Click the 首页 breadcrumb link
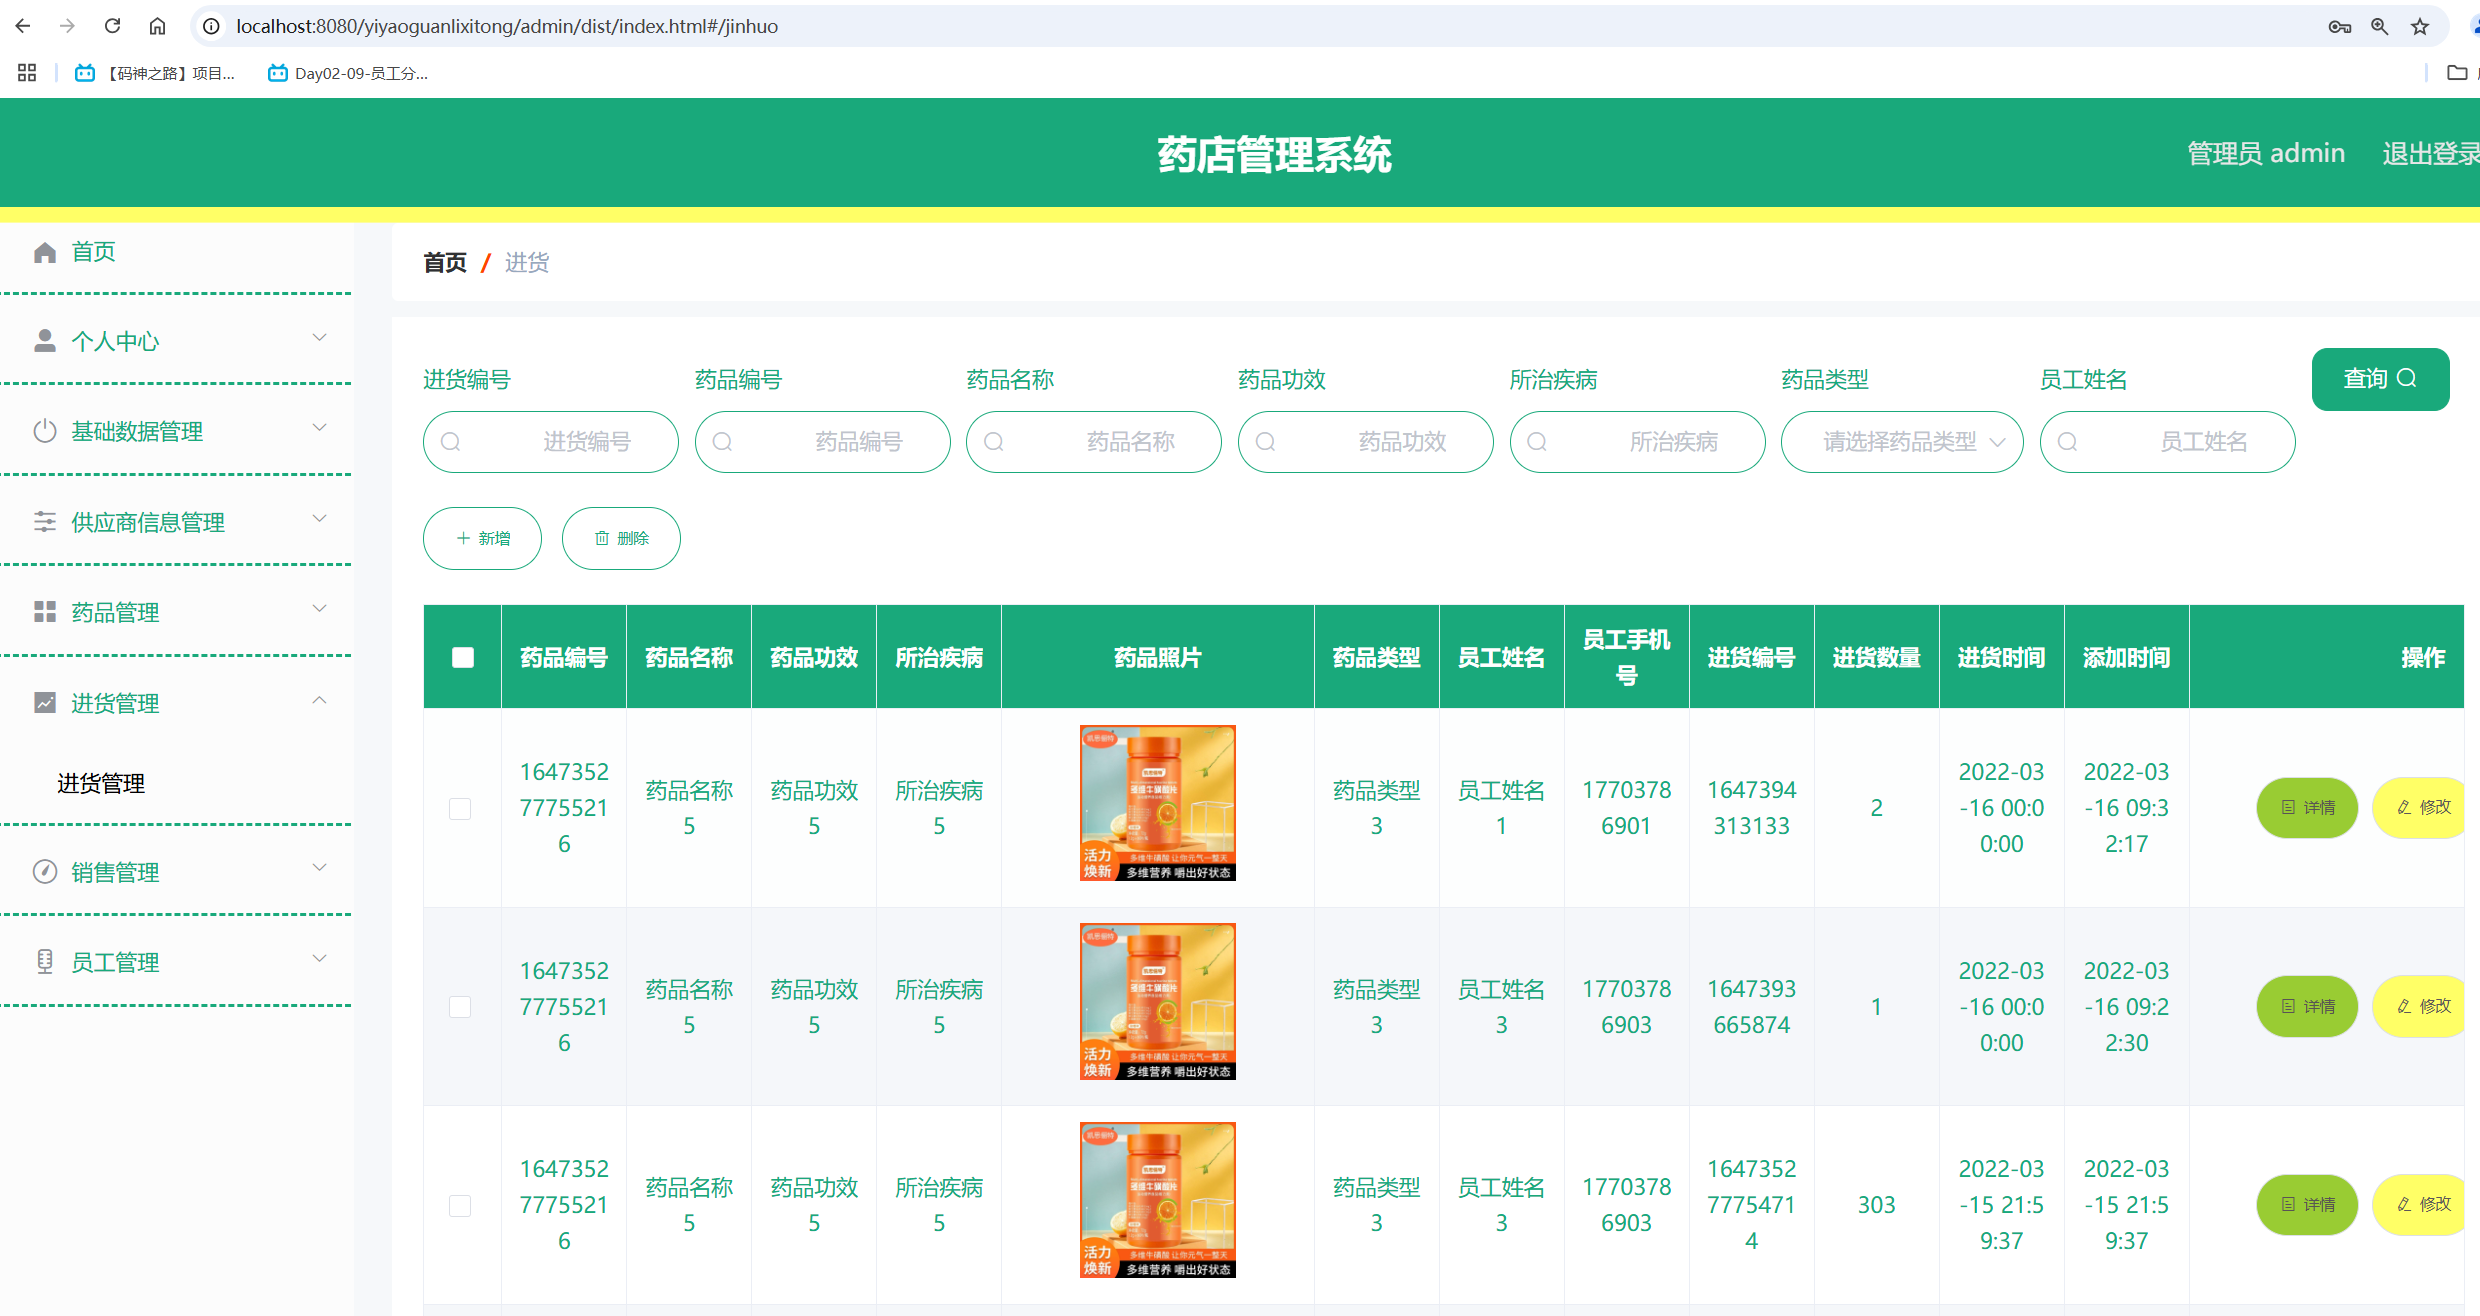2480x1316 pixels. [445, 263]
